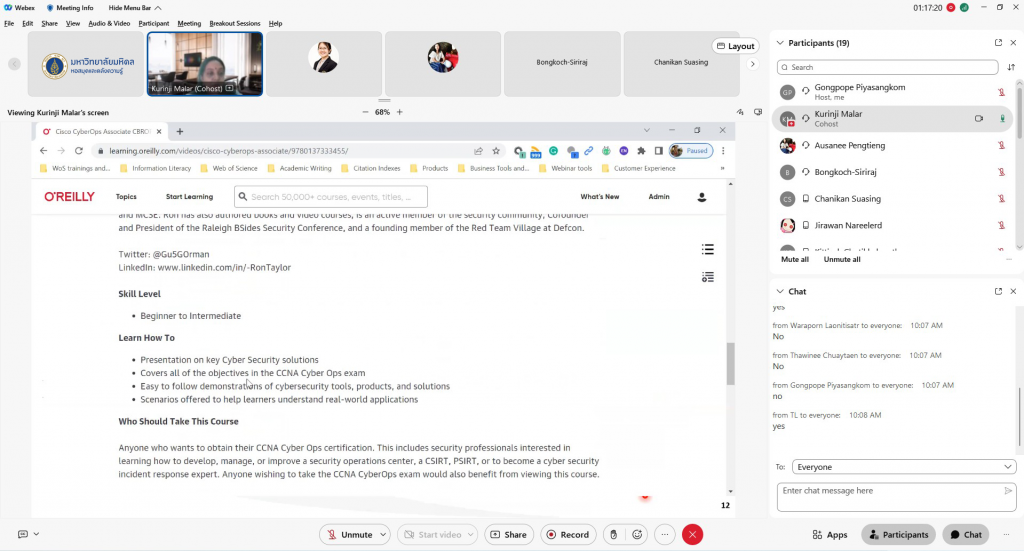
Task: Open the chat recipient Everyone dropdown
Action: pos(904,467)
